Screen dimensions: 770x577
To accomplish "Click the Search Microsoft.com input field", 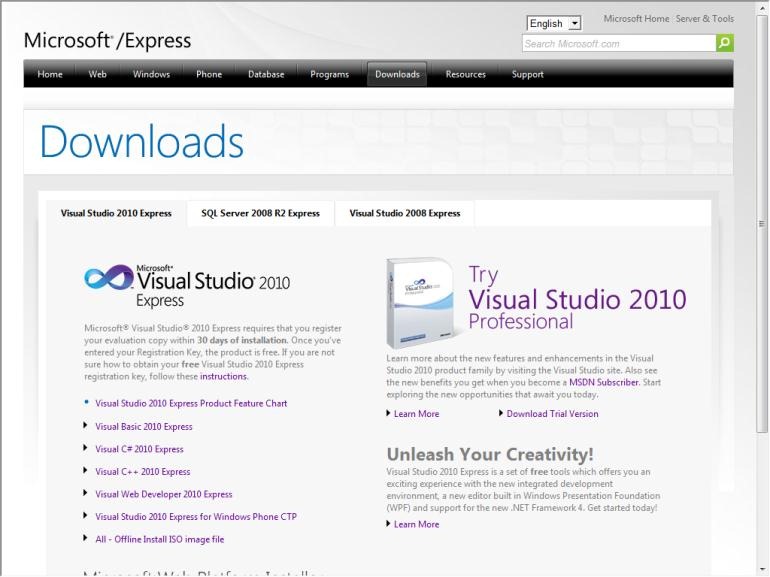I will [x=619, y=43].
